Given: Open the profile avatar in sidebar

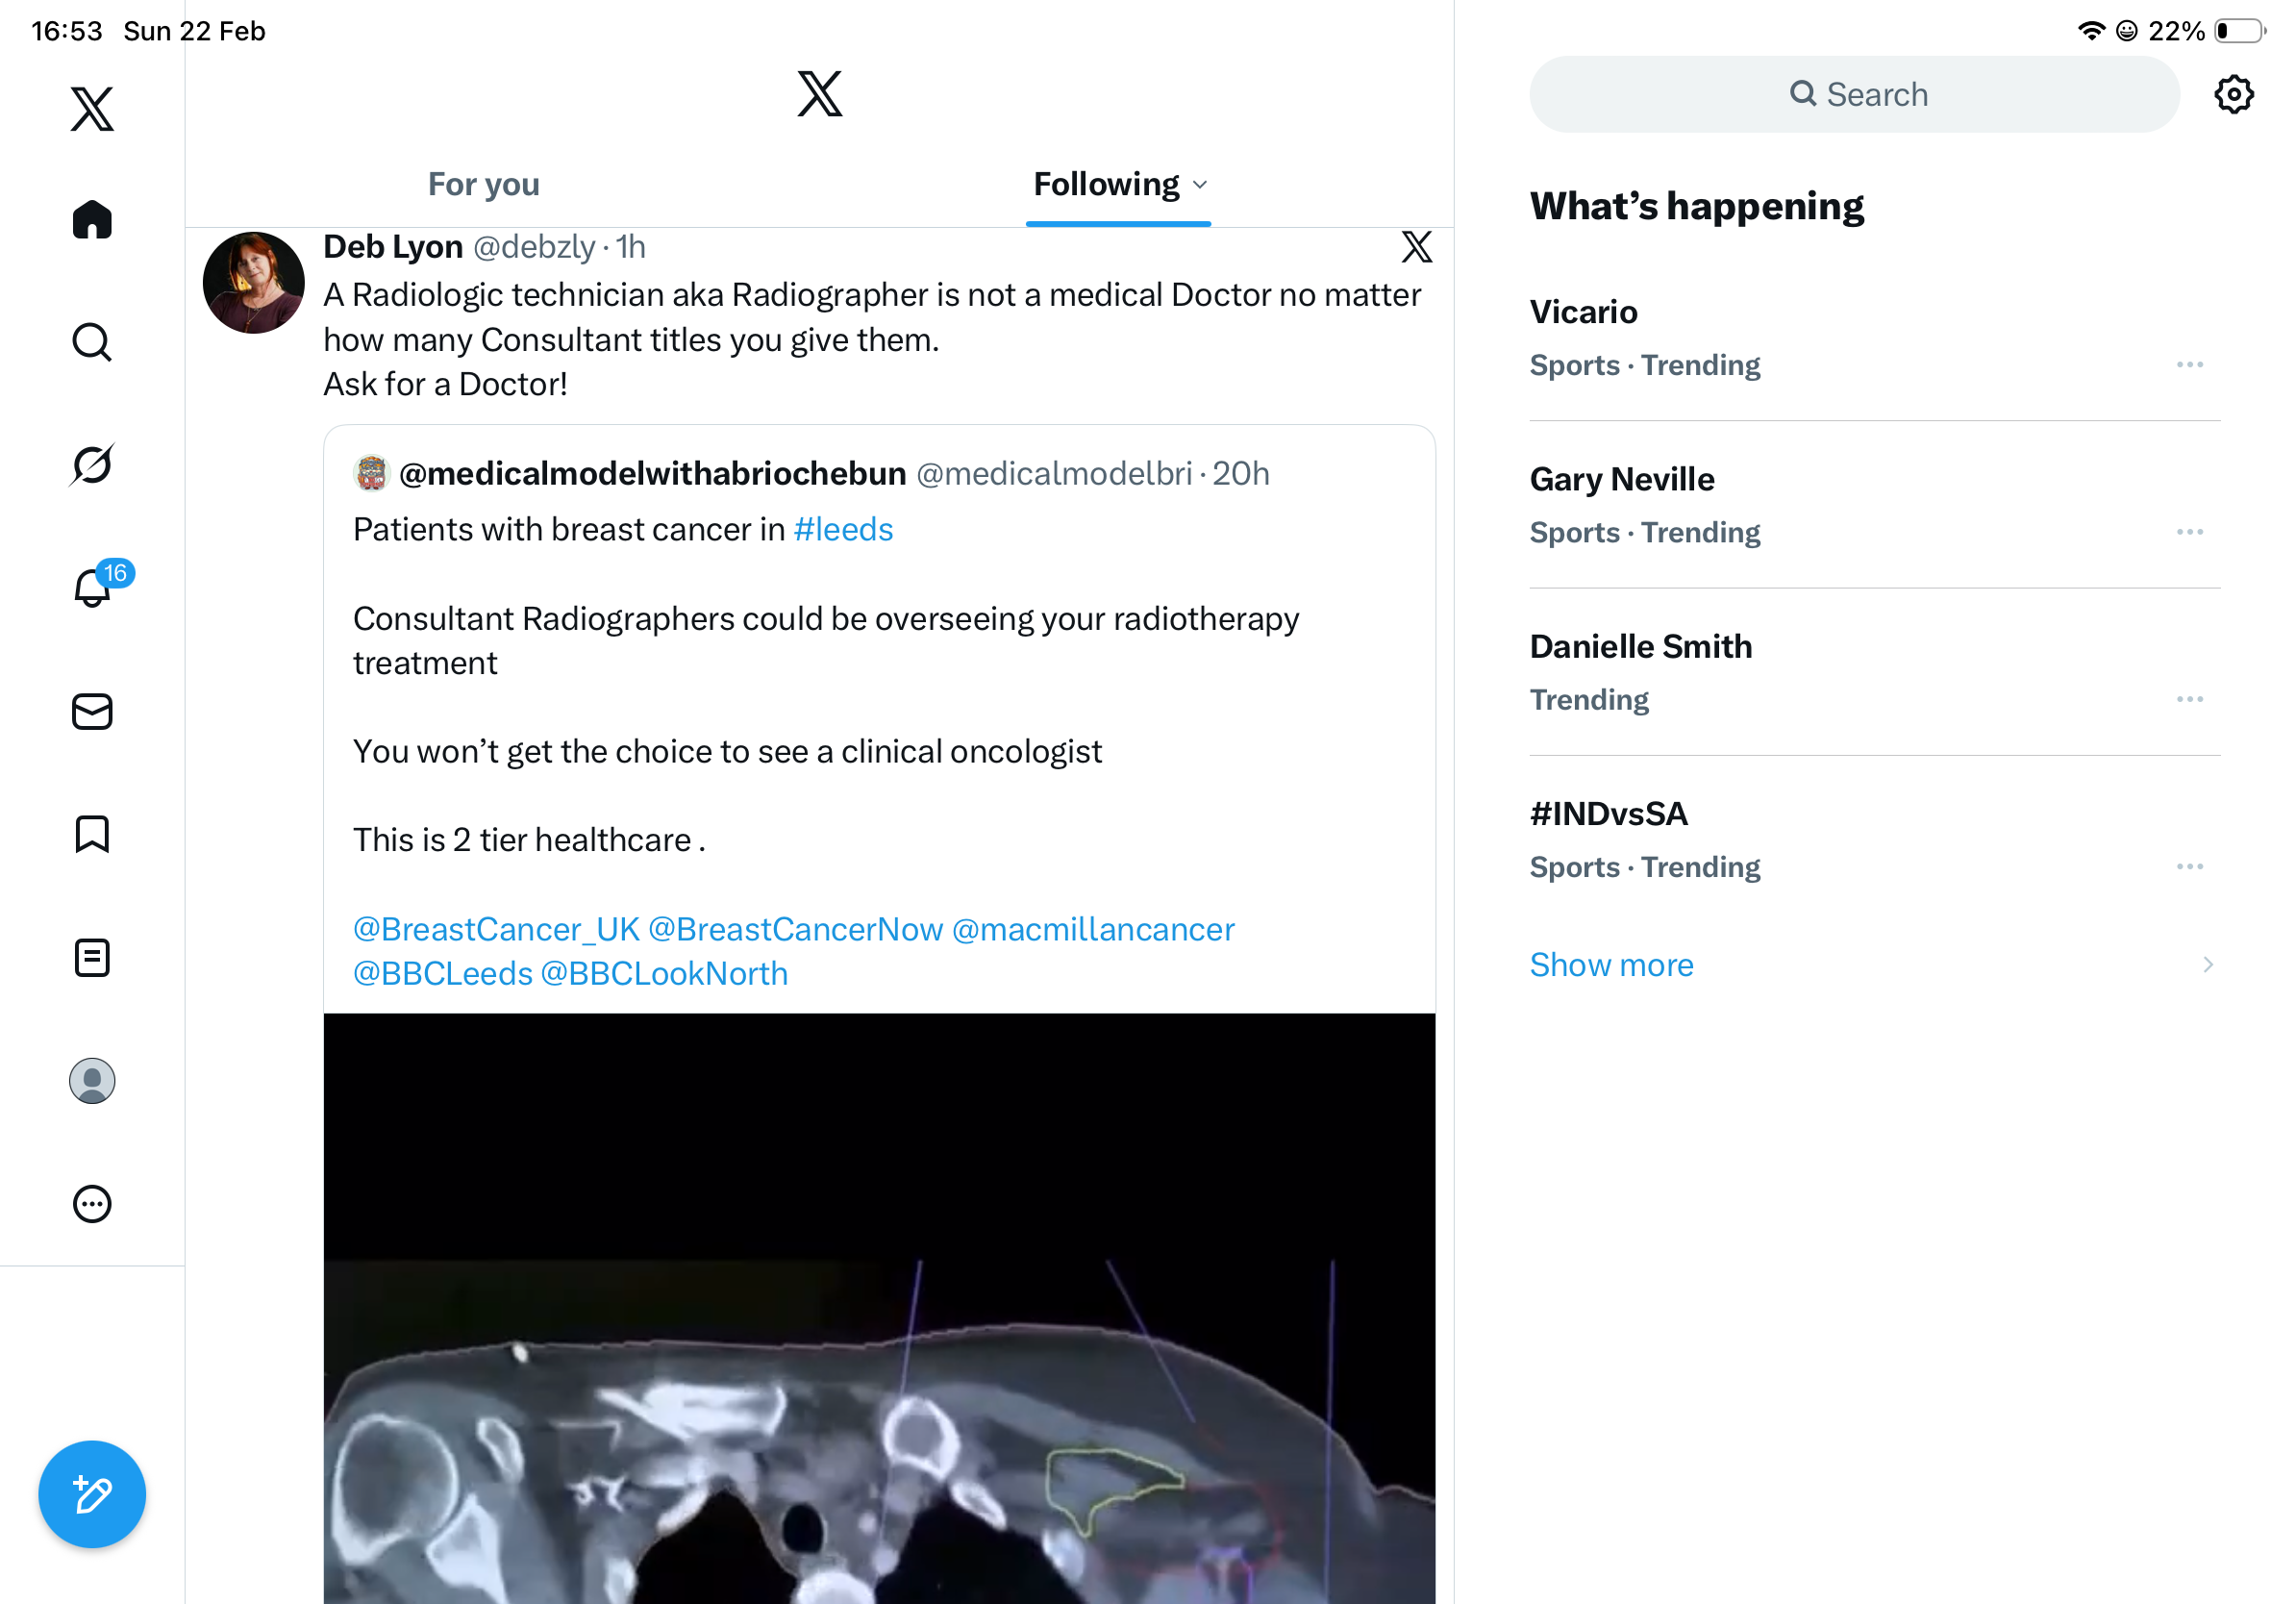Looking at the screenshot, I should click(x=92, y=1081).
